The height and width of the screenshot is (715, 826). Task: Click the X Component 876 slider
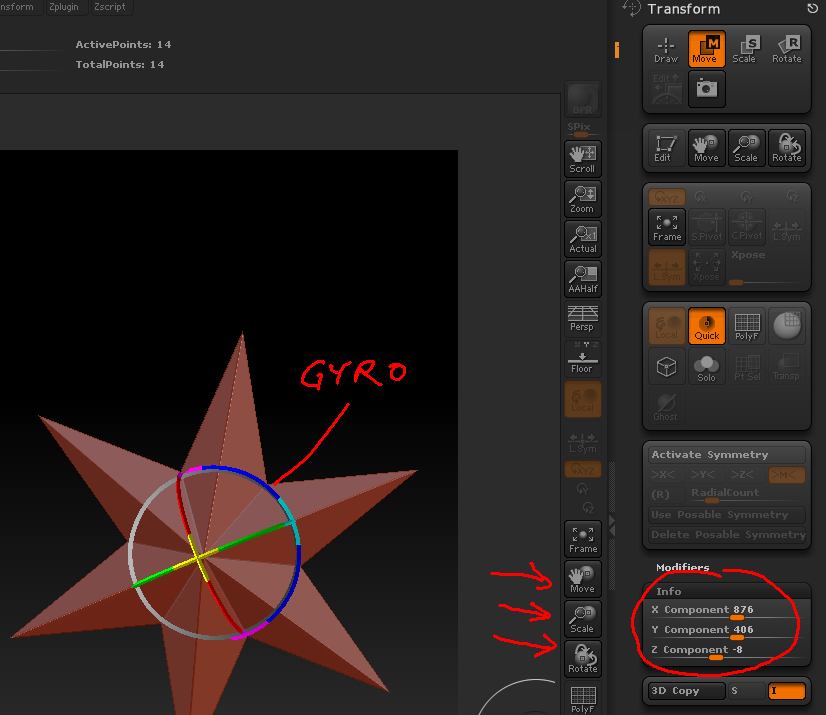(x=726, y=610)
